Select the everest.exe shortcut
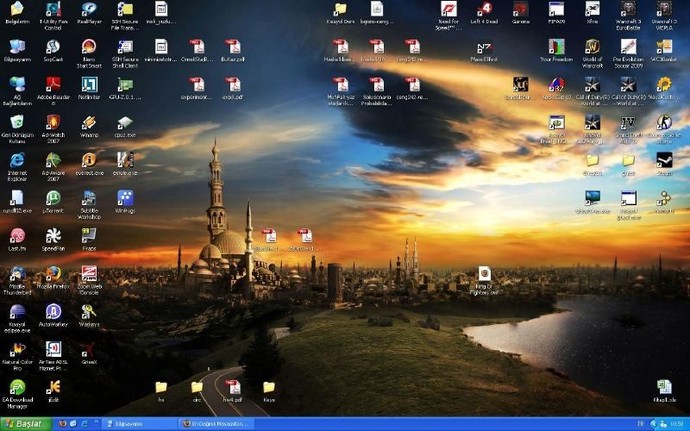Image resolution: width=690 pixels, height=431 pixels. coord(89,160)
